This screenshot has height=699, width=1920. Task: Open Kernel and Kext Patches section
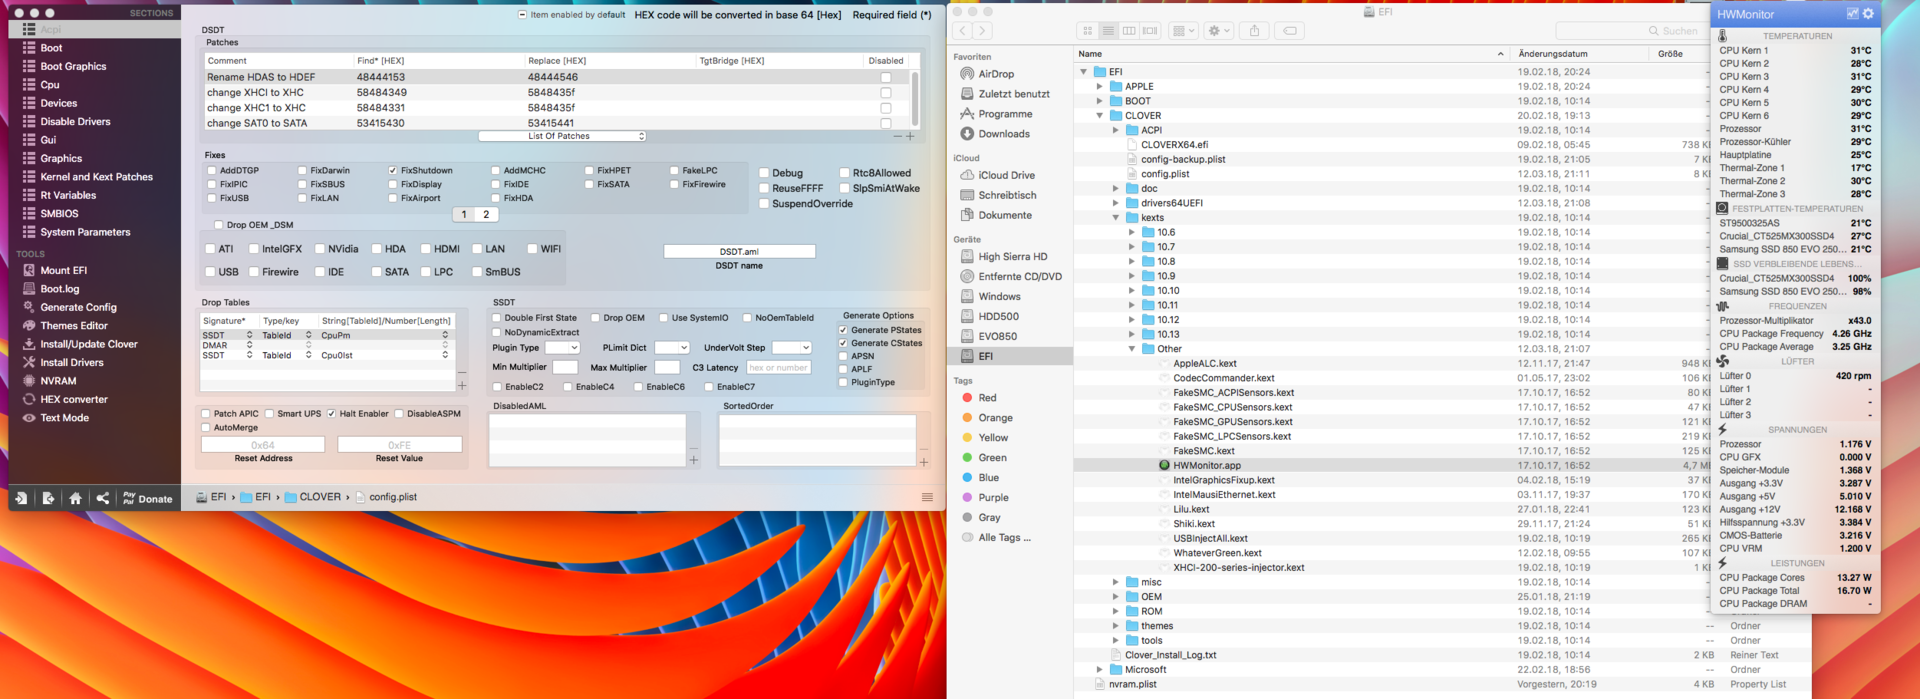coord(96,177)
